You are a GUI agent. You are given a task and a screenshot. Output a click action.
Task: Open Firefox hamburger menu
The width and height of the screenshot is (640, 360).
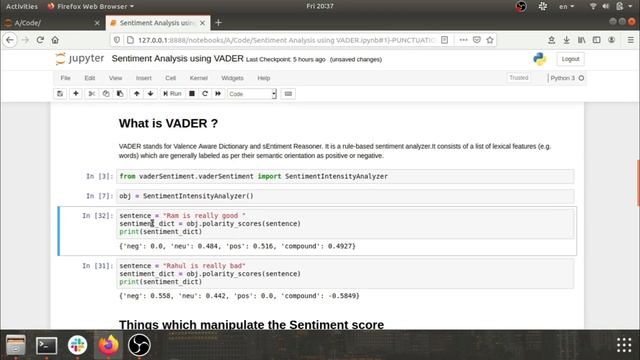click(x=631, y=40)
